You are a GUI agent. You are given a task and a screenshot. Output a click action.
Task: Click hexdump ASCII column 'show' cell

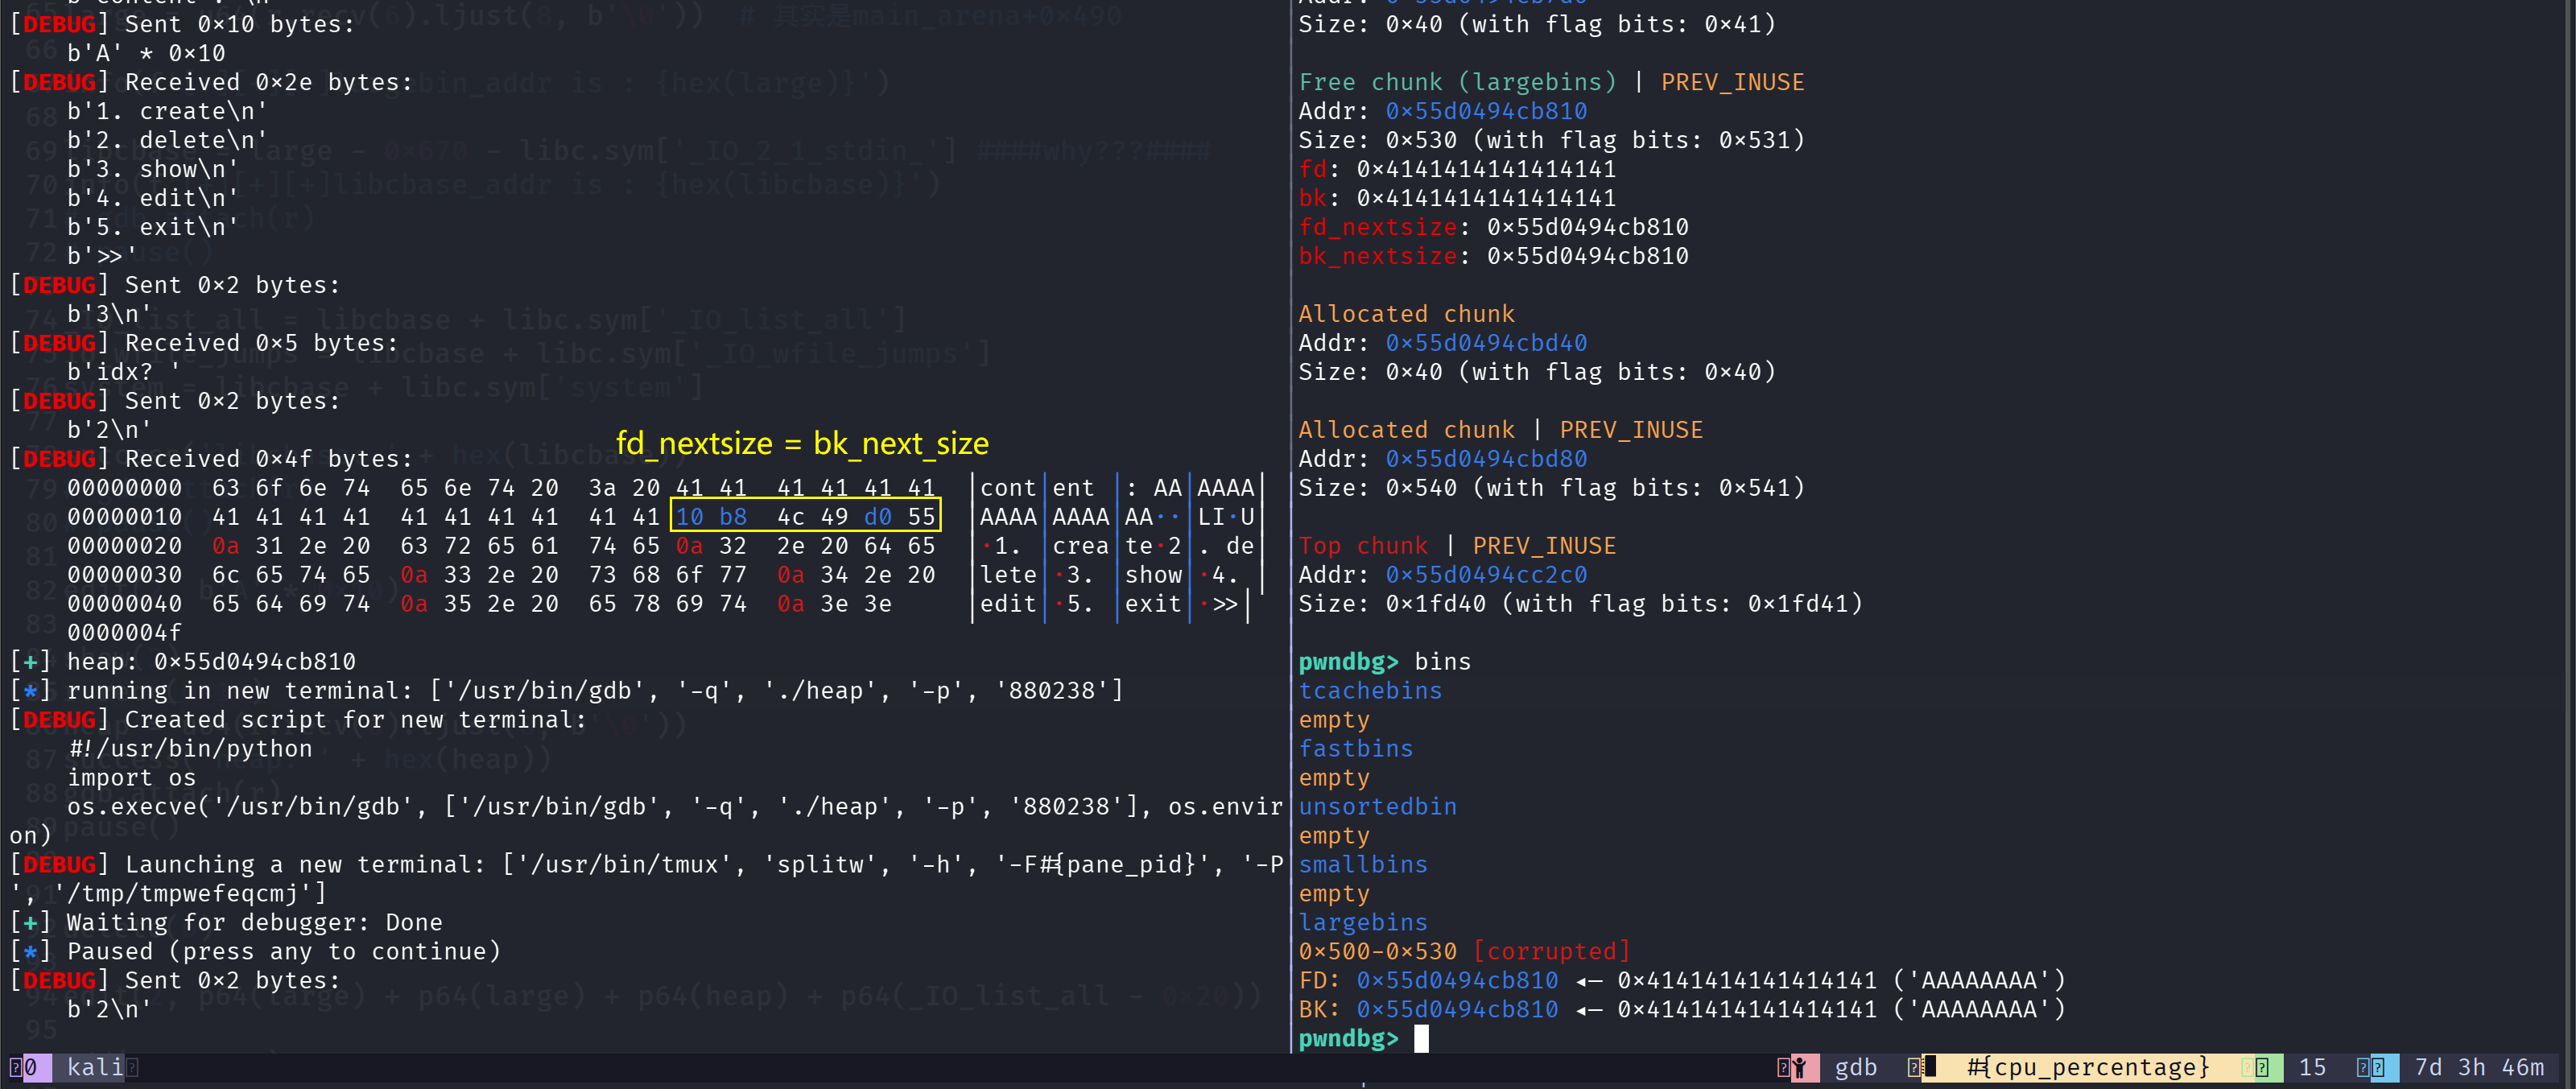pyautogui.click(x=1153, y=575)
